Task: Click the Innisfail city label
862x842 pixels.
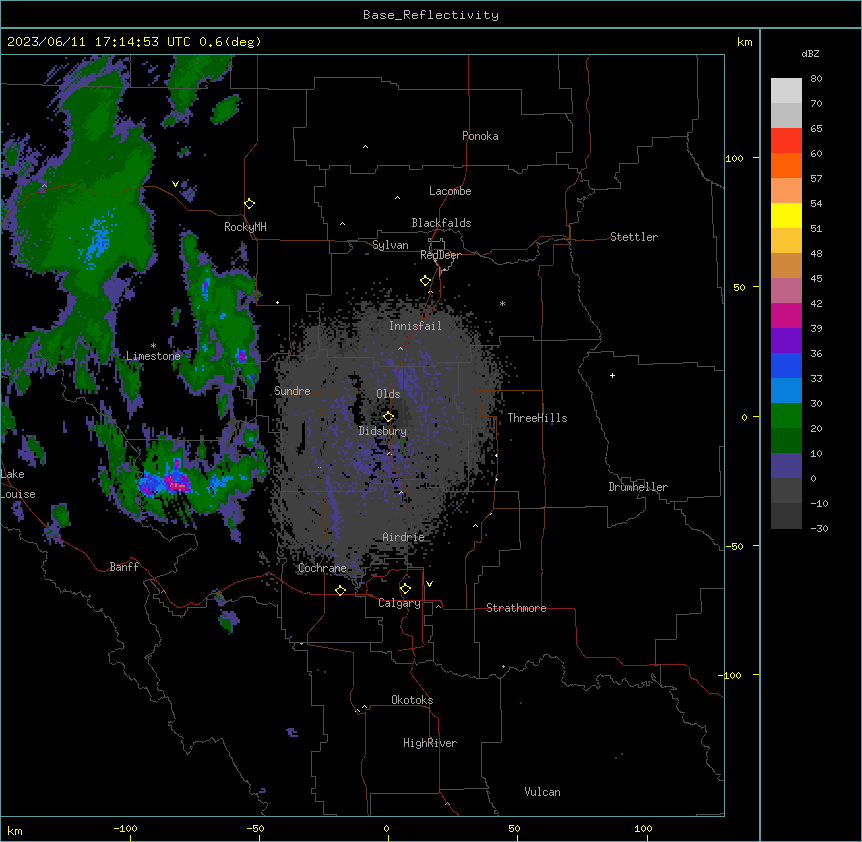Action: coord(415,326)
